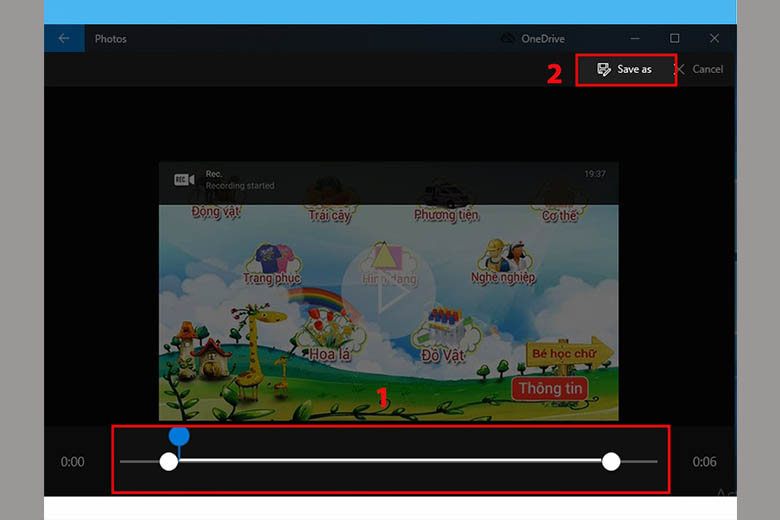Click the trimmed timeline track middle
This screenshot has width=780, height=520.
click(x=390, y=461)
